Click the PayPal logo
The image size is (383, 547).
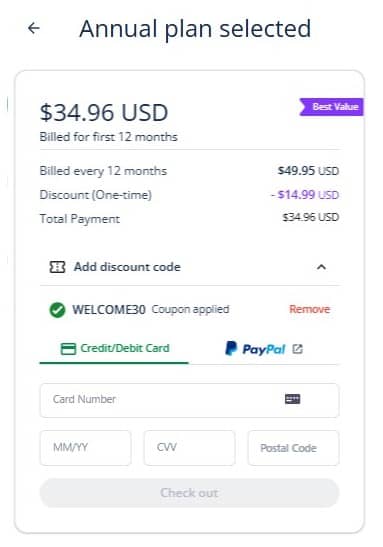click(x=256, y=349)
